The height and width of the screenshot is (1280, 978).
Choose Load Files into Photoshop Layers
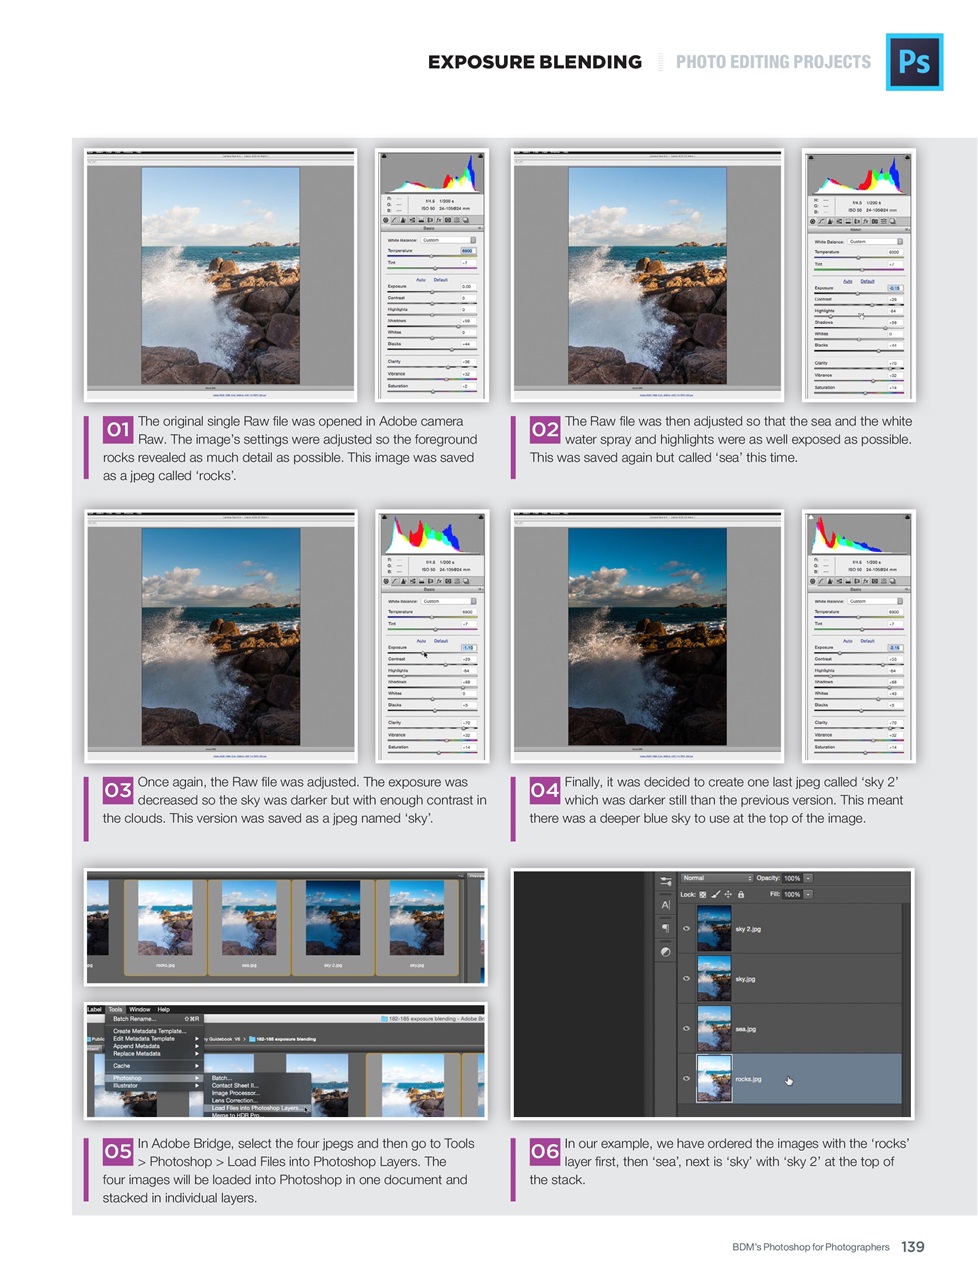[257, 1106]
